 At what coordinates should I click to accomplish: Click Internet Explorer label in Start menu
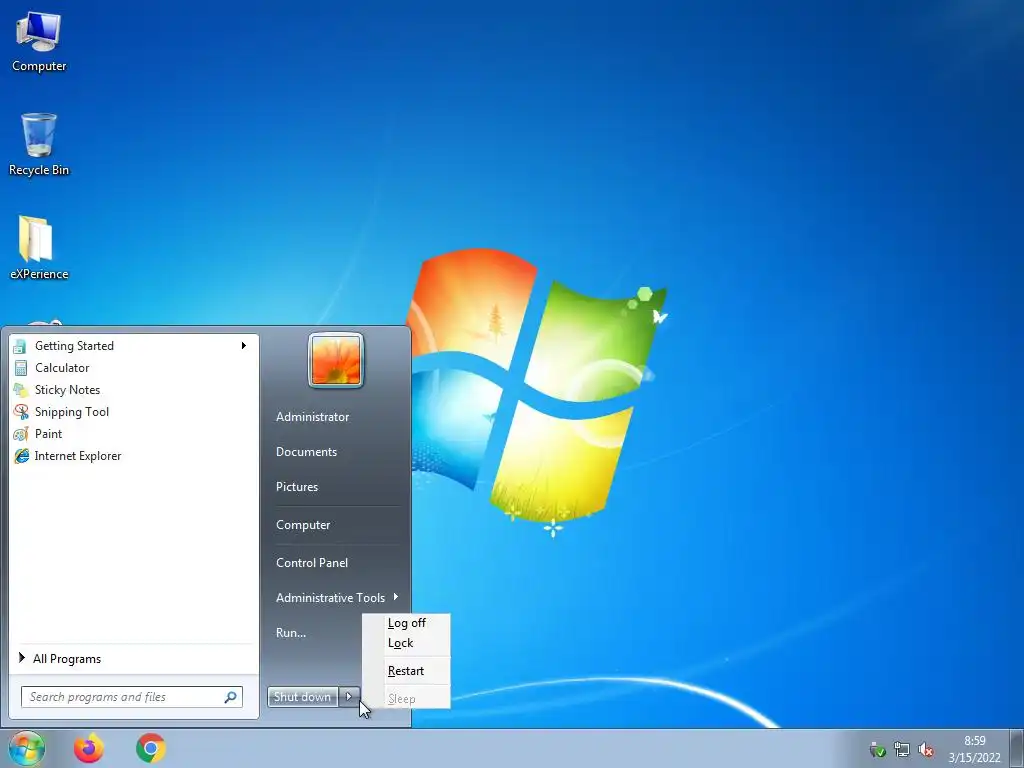78,456
